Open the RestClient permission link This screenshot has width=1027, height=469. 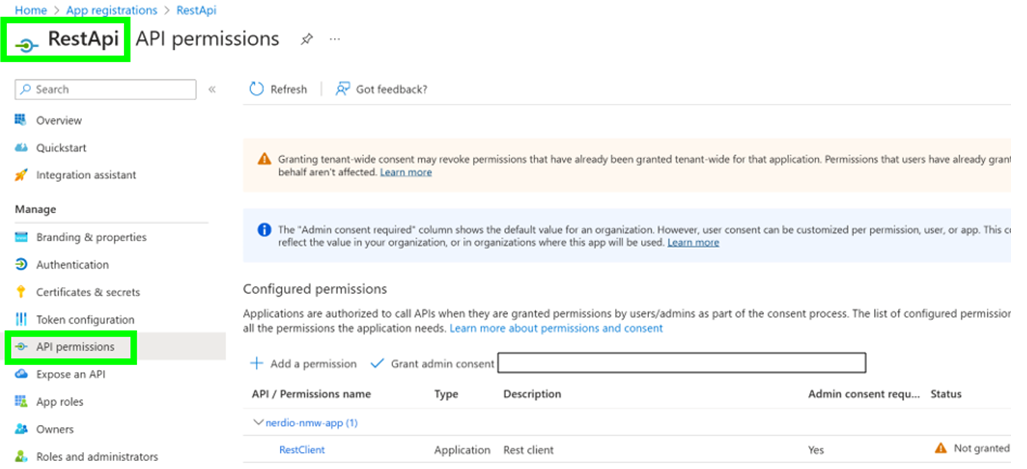coord(302,450)
